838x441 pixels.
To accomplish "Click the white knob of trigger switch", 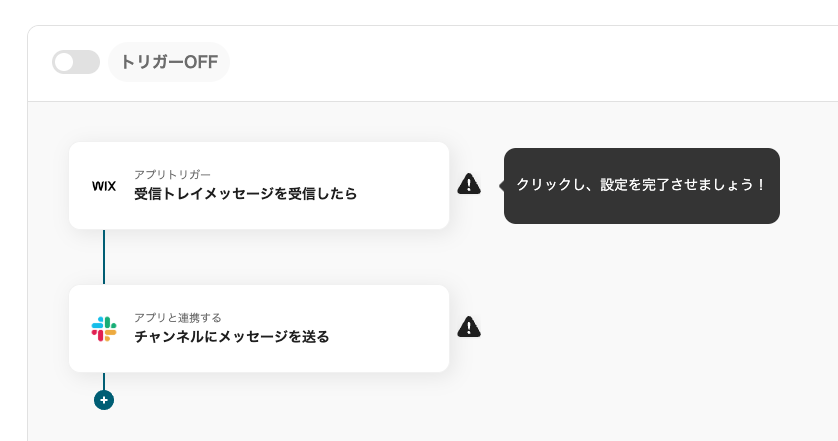I will tap(65, 62).
